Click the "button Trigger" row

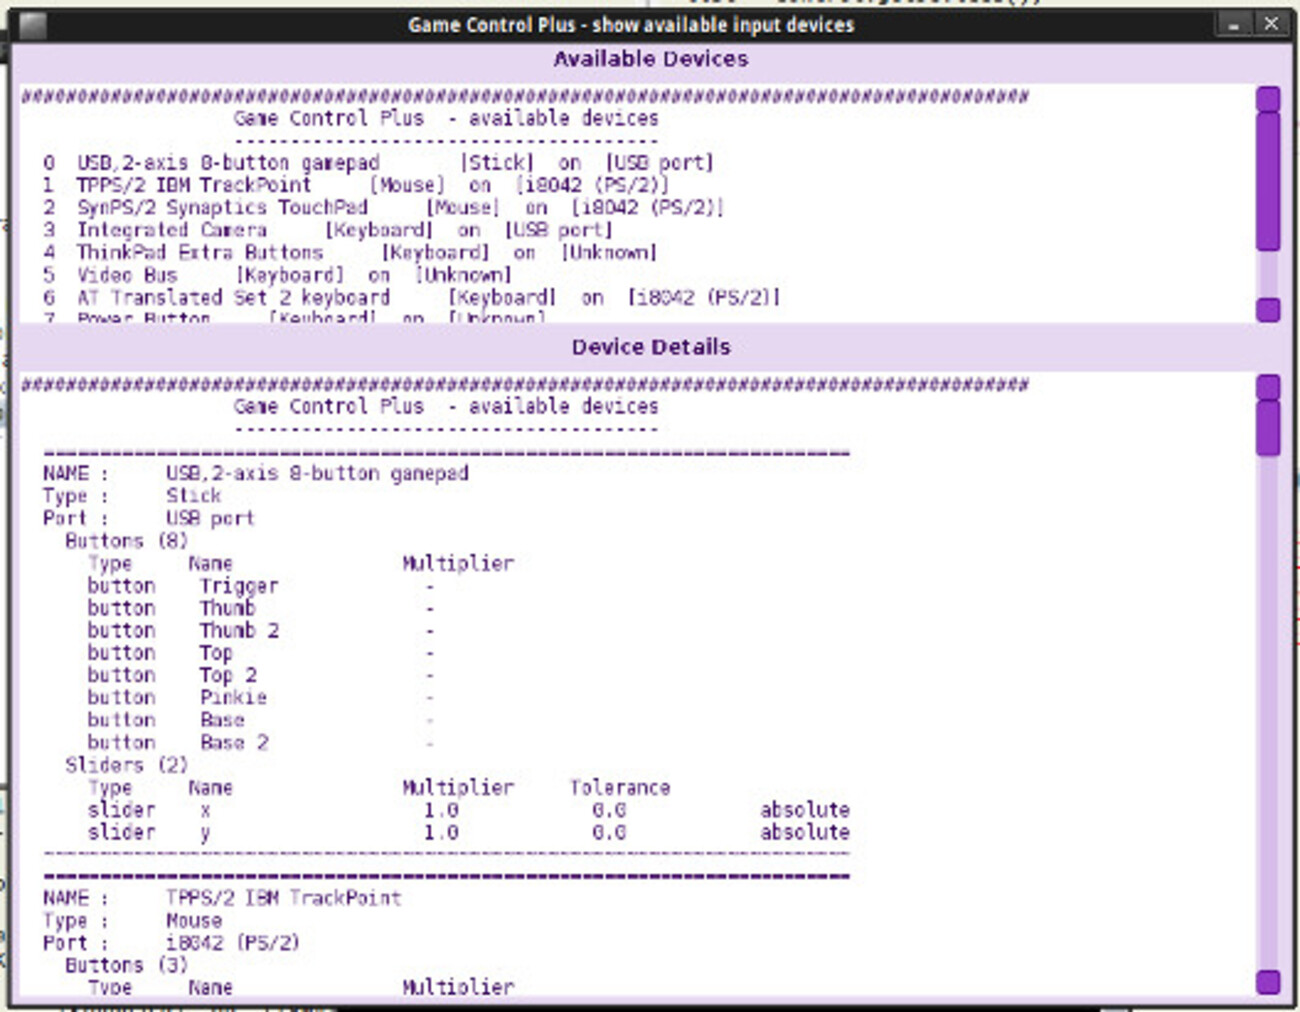[261, 586]
